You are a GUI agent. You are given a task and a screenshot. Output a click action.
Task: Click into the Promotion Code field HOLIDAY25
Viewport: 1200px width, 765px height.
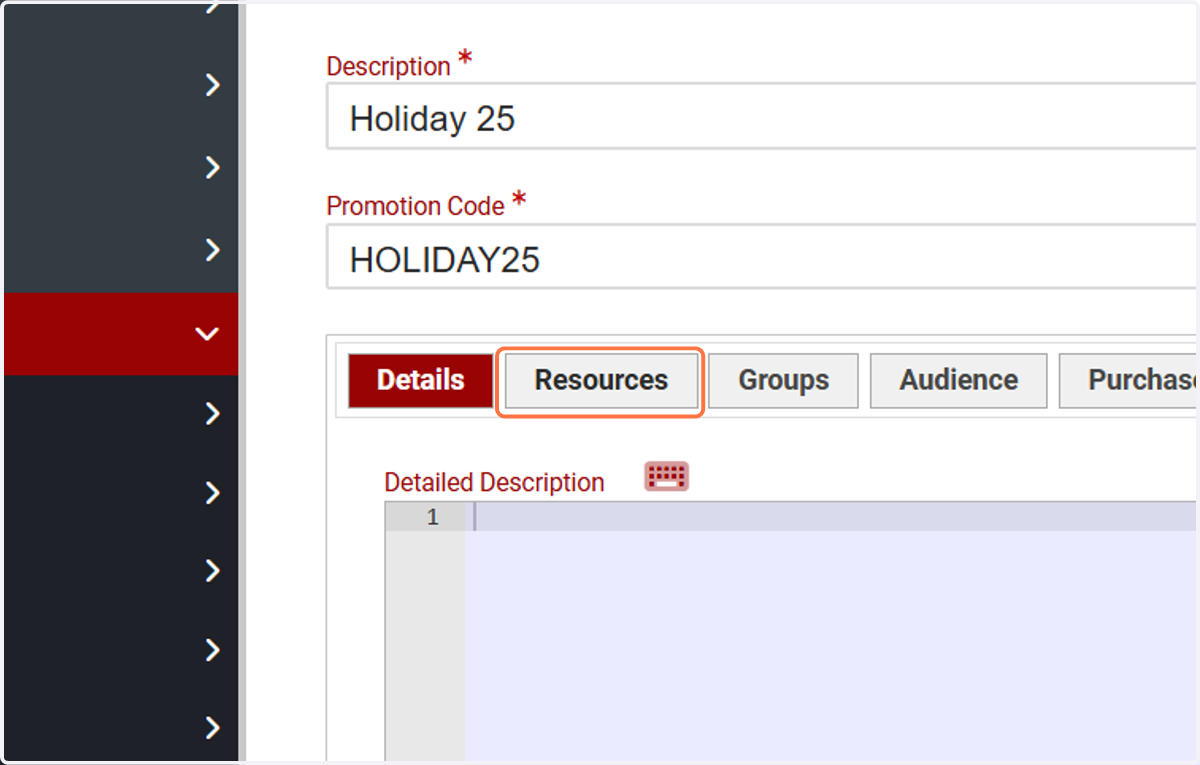click(x=762, y=258)
